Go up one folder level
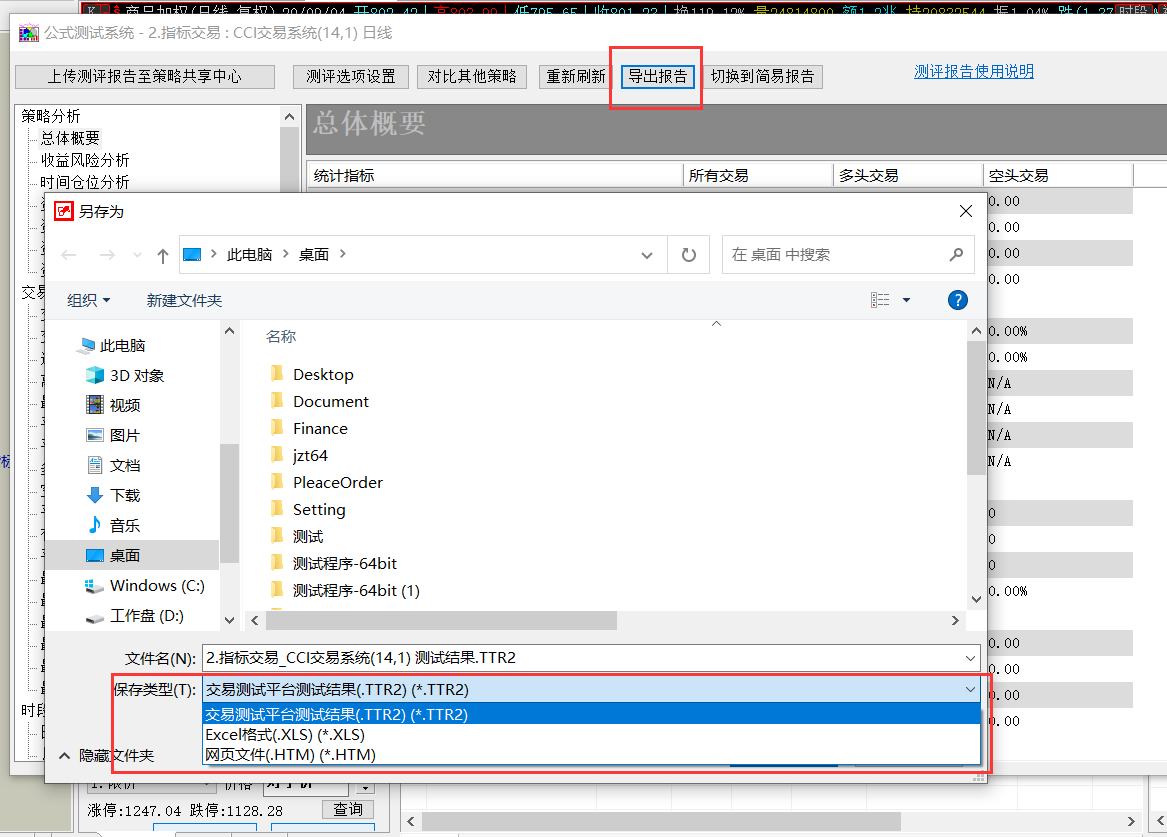Screen dimensions: 1167x837 point(162,255)
